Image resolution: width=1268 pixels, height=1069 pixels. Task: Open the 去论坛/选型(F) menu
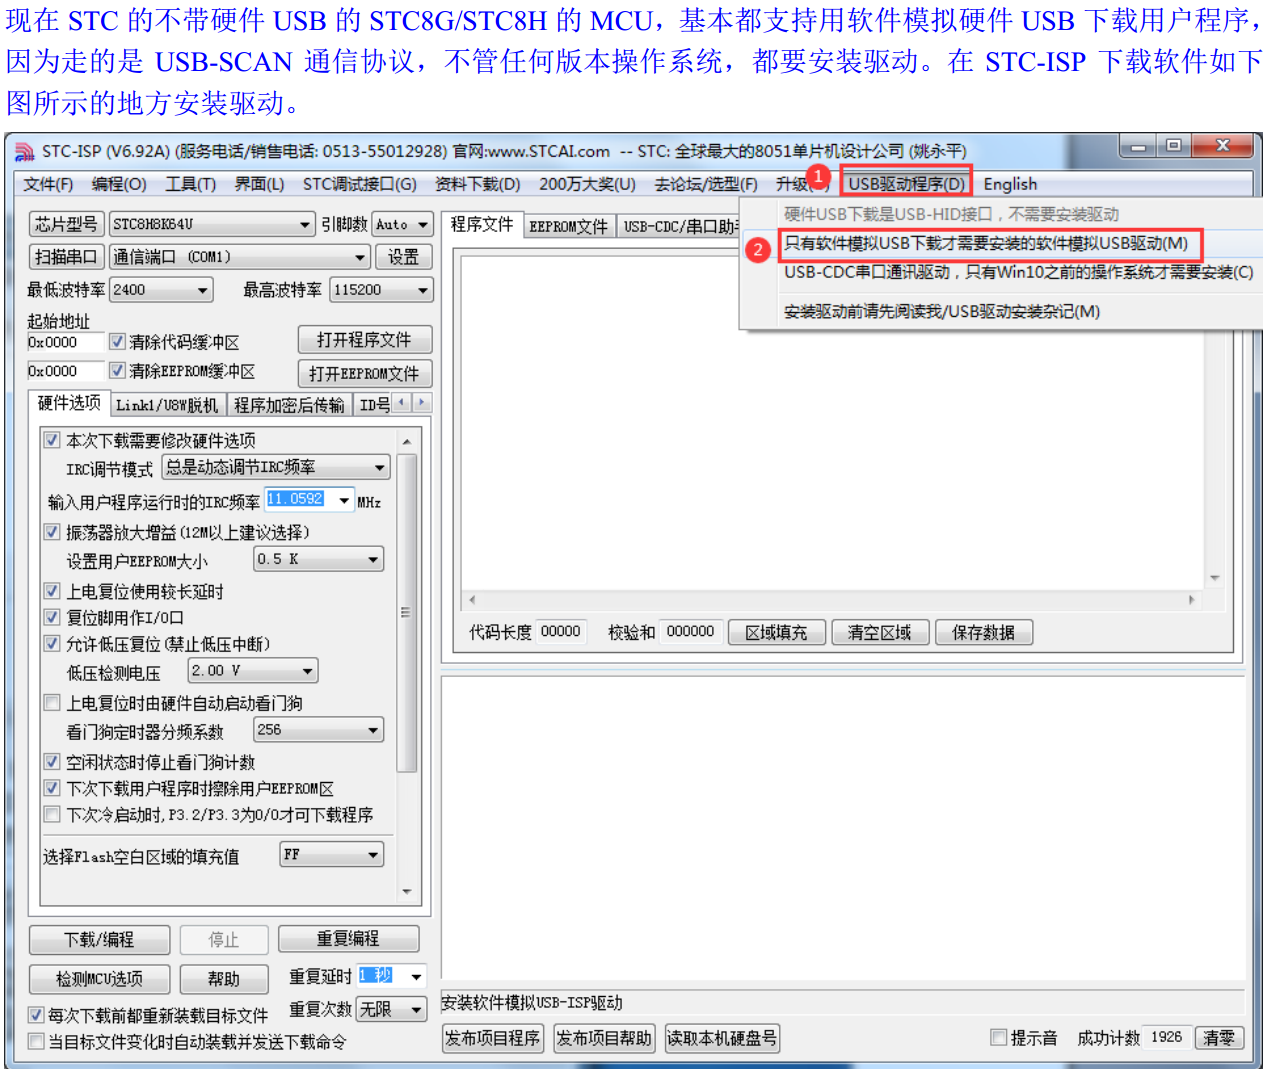pyautogui.click(x=706, y=184)
